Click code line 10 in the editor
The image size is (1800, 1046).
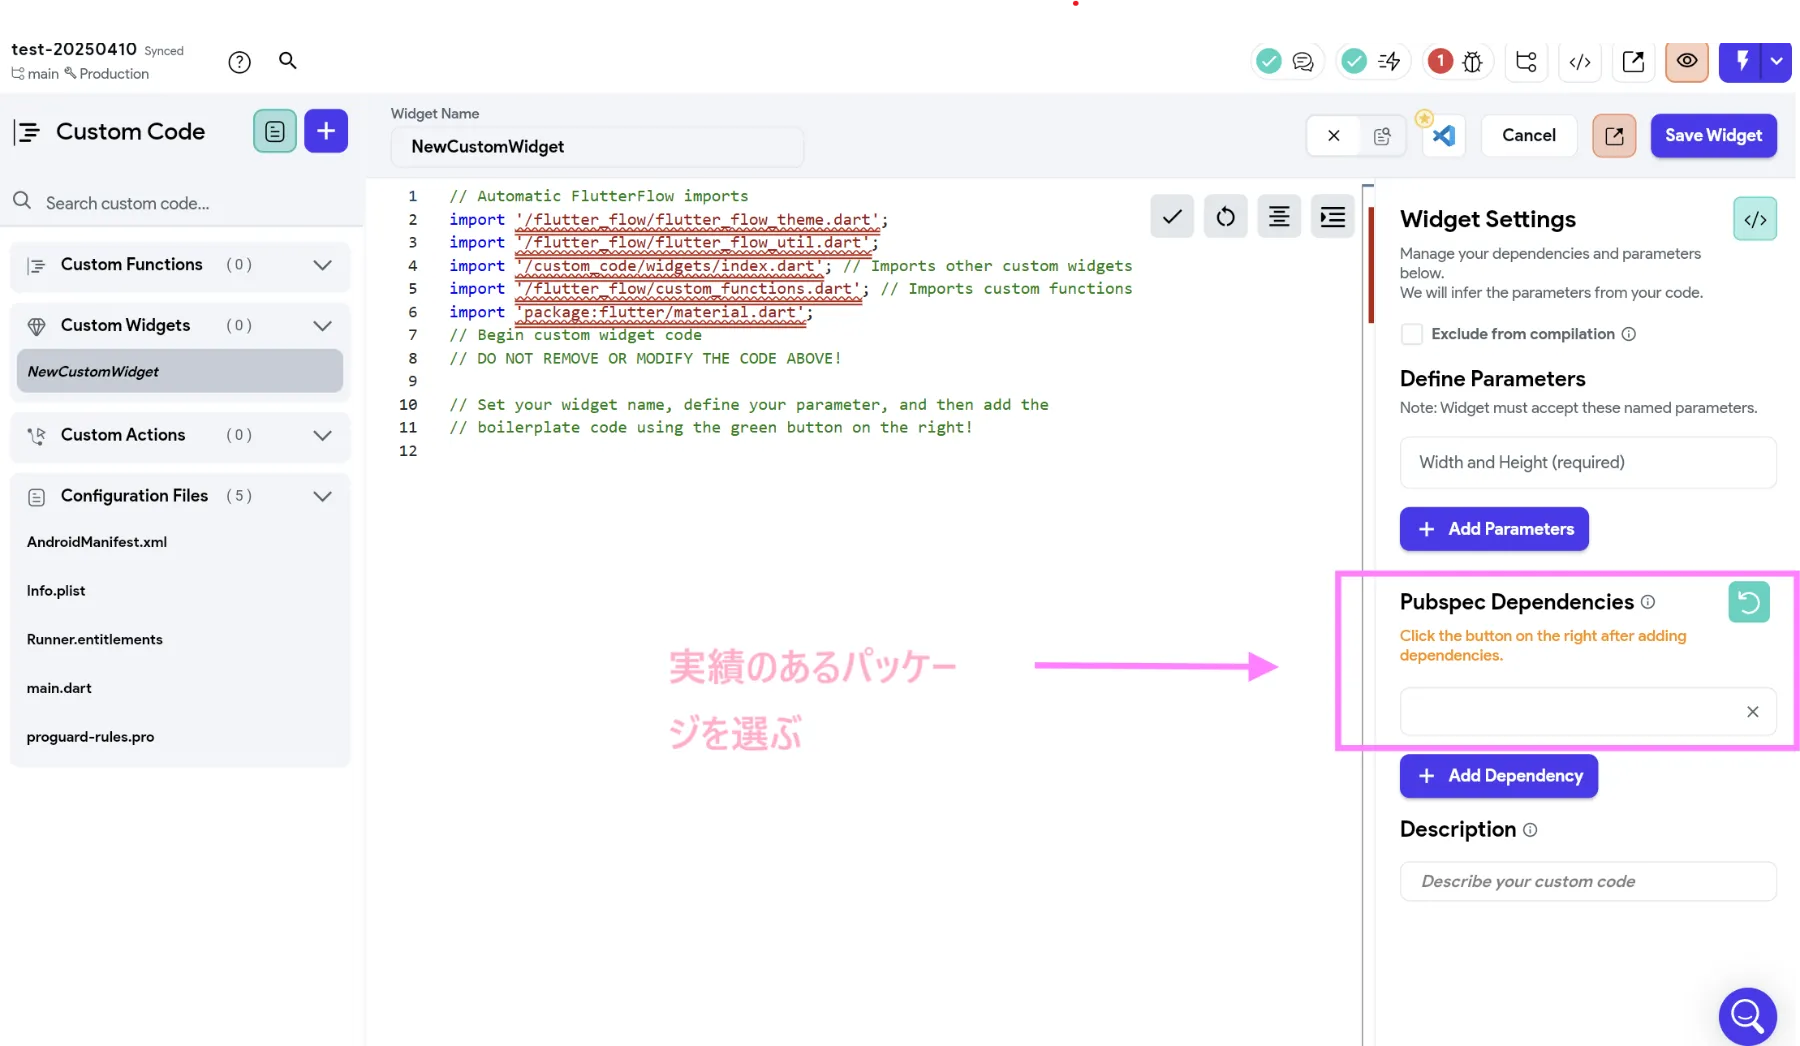[x=749, y=405]
